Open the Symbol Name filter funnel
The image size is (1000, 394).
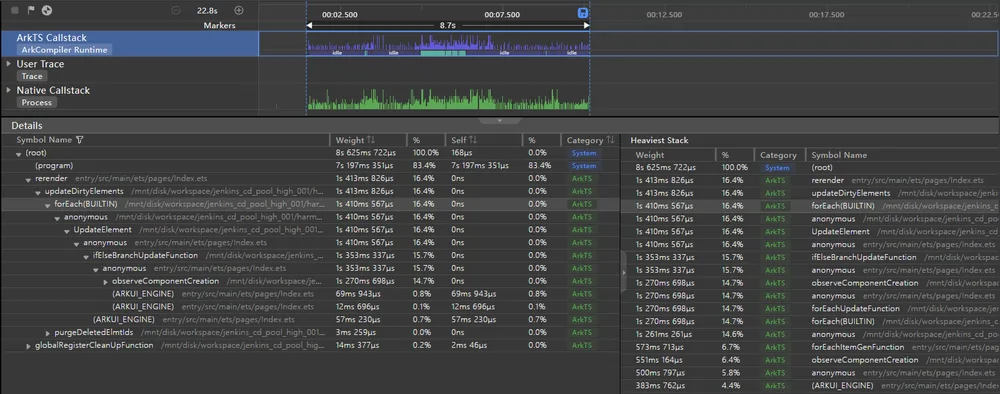pos(79,140)
